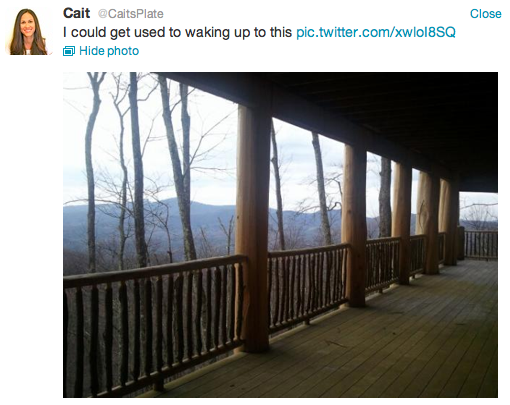Follow the twitter picture URL in tweet
Screen dimensions: 510x405
point(376,32)
